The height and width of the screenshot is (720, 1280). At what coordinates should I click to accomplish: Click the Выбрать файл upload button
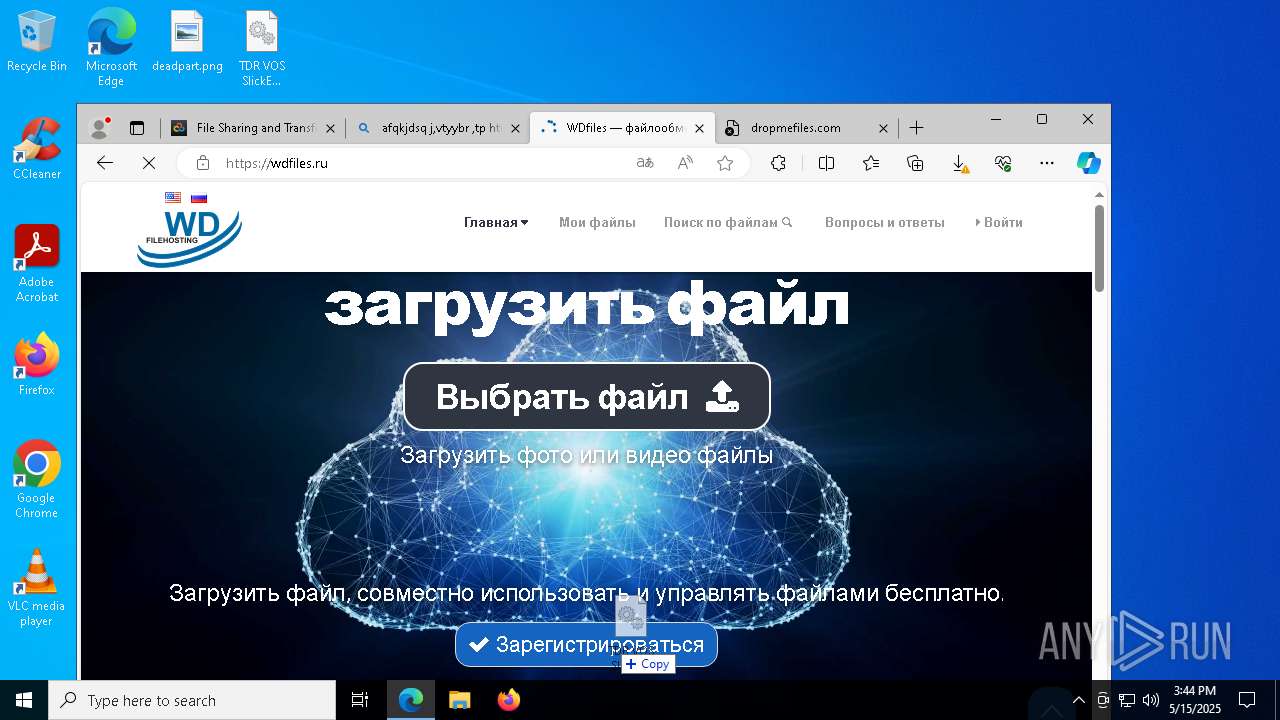click(x=587, y=397)
